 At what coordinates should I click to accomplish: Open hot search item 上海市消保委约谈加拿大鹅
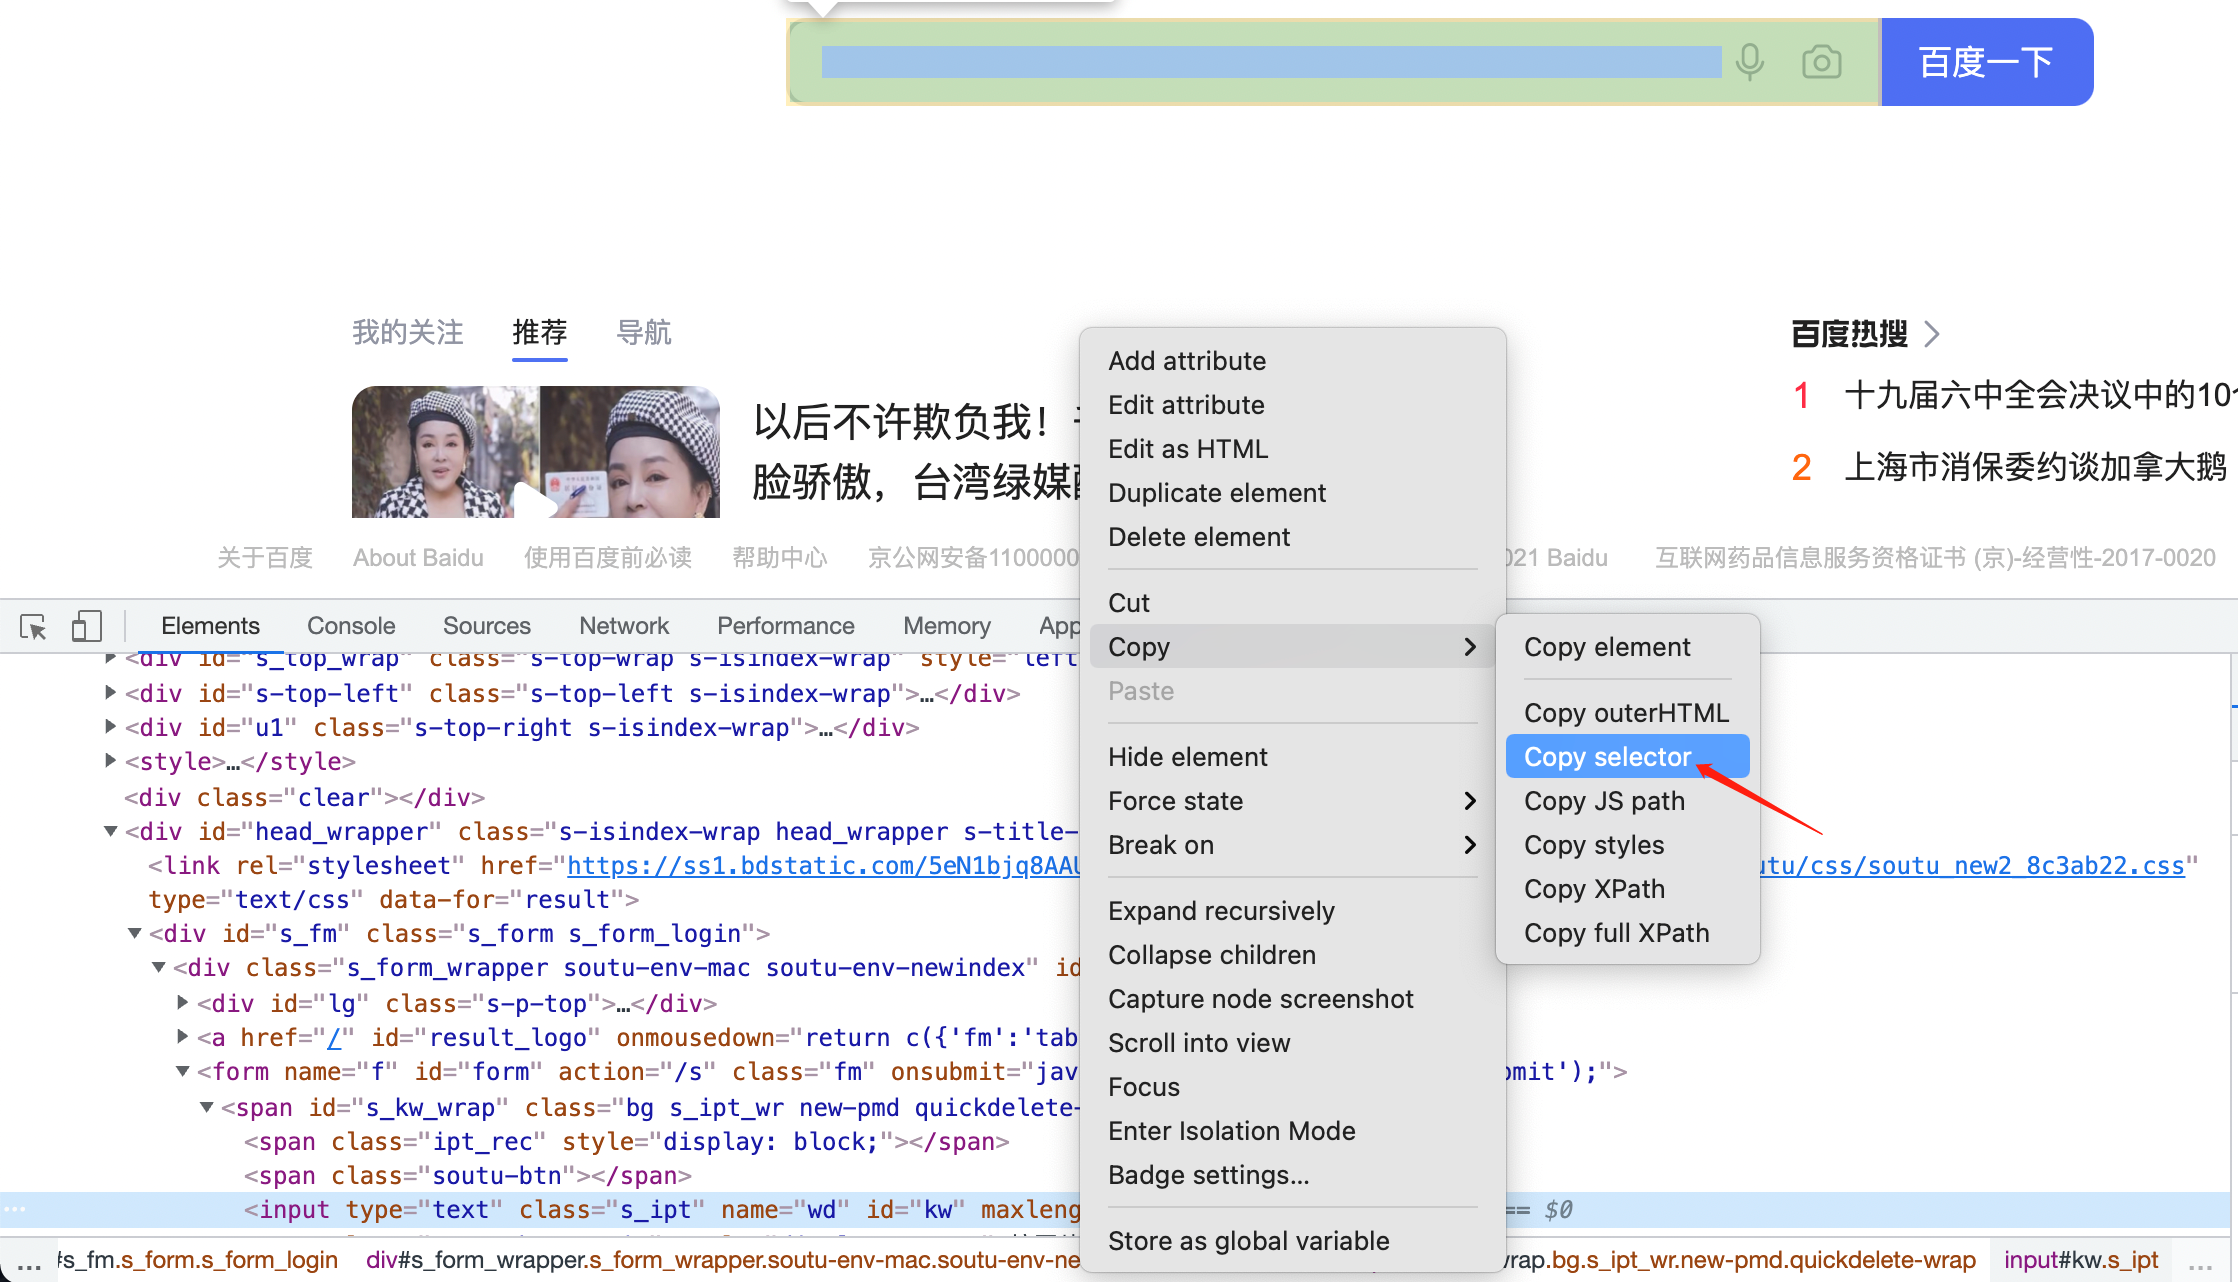click(x=2035, y=467)
